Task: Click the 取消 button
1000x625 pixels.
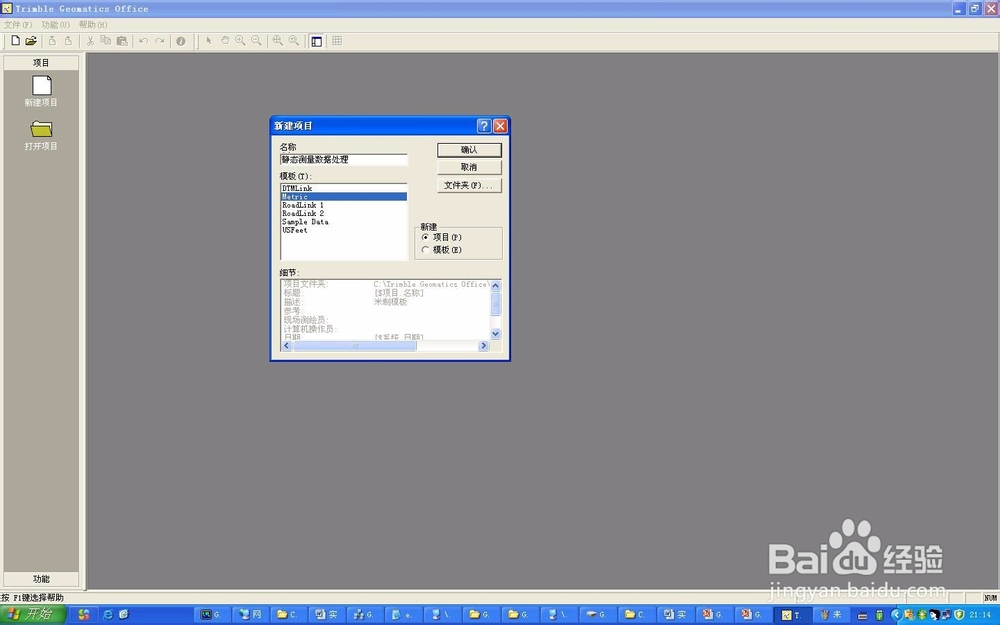Action: click(x=469, y=167)
